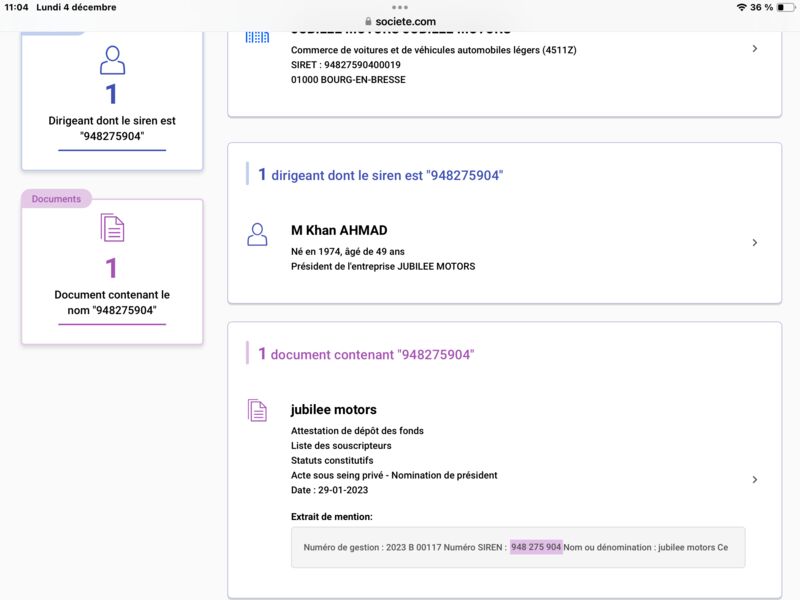Click 'Commerce de voitures et de véhicules automobiles légers' text
800x600 pixels.
(434, 50)
